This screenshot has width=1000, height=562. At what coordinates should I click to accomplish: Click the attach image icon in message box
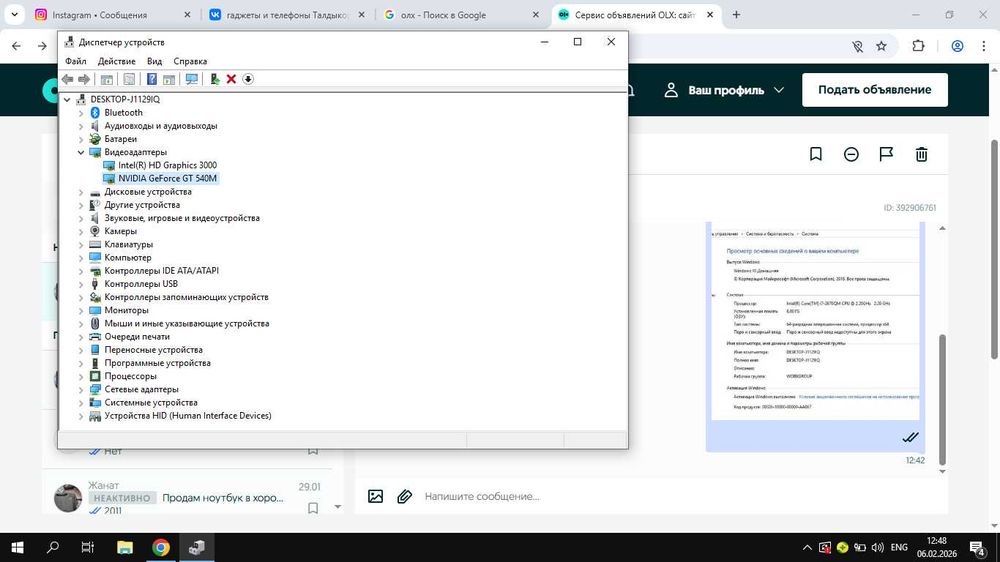tap(376, 496)
